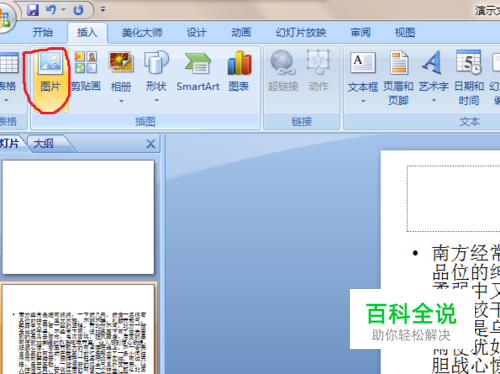Switch to the 大纲 outline pane tab
The height and width of the screenshot is (374, 500).
click(43, 144)
